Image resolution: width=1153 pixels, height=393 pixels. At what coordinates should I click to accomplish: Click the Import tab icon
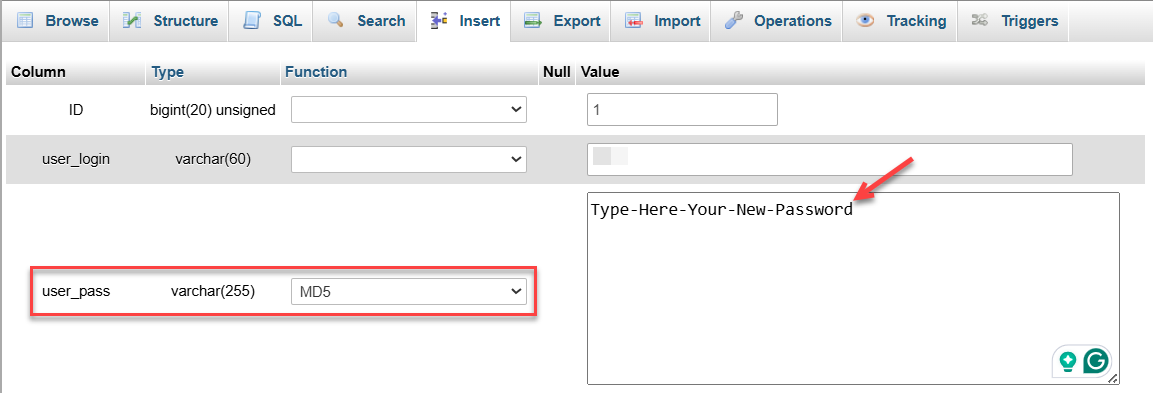pyautogui.click(x=634, y=21)
